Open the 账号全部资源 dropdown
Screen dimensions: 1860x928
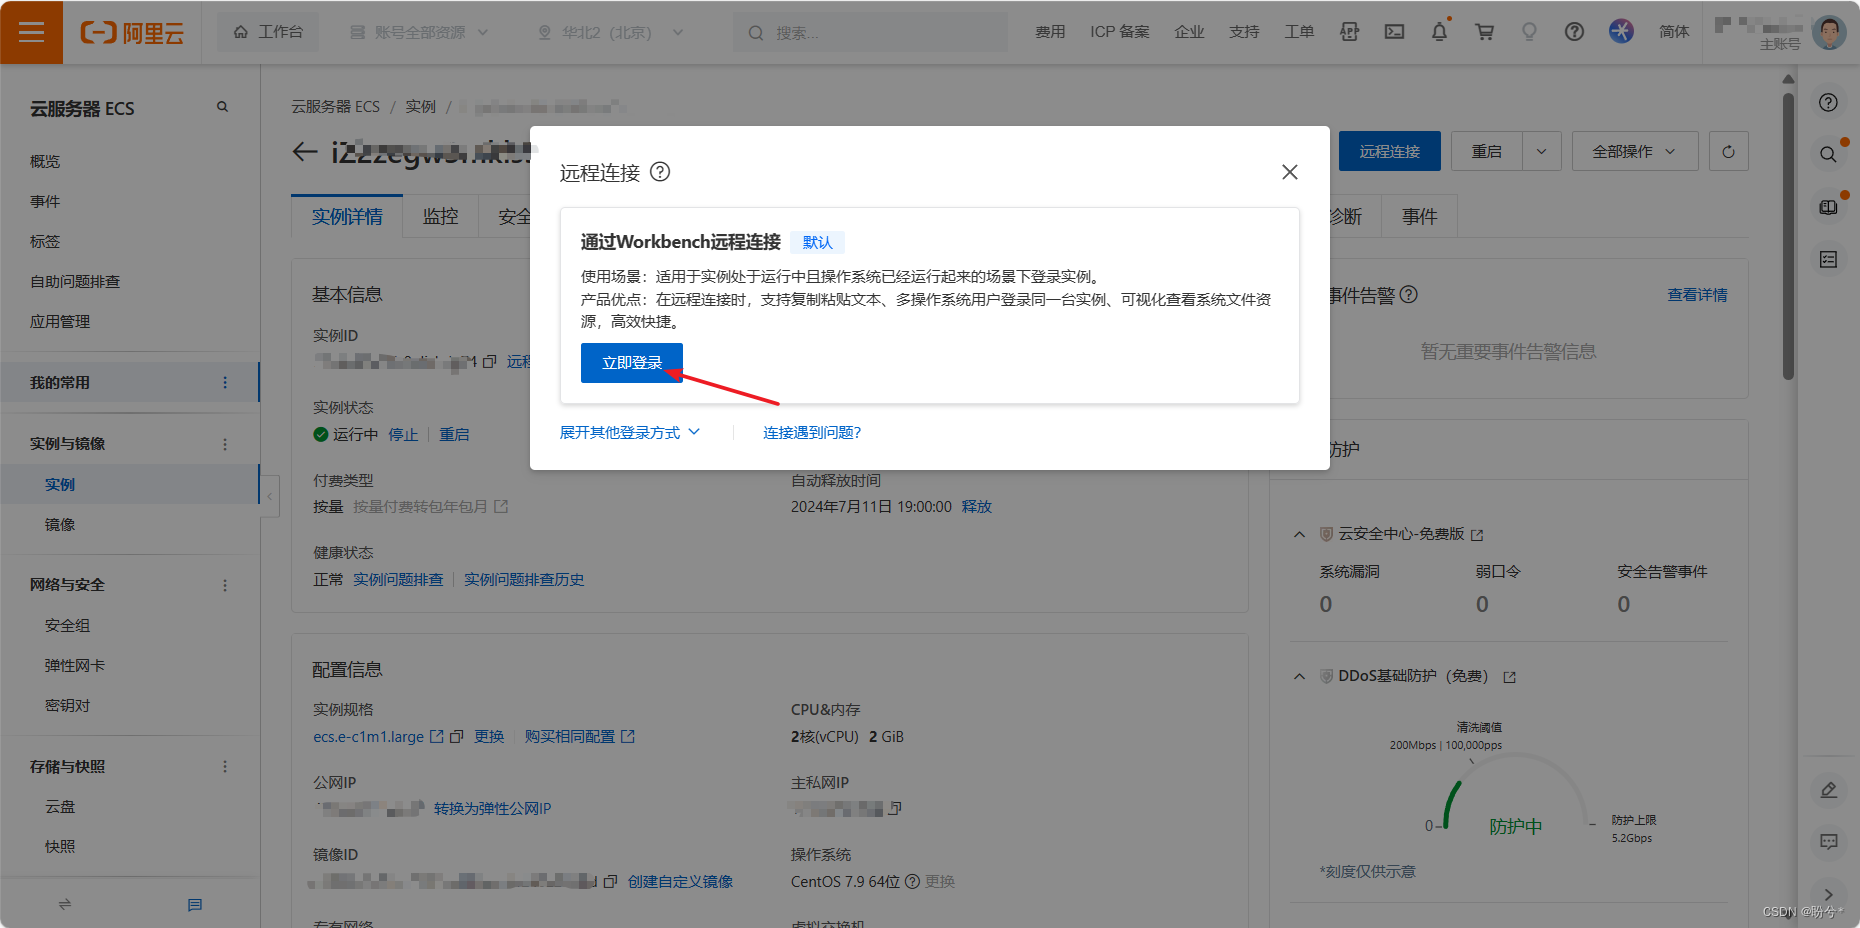419,32
